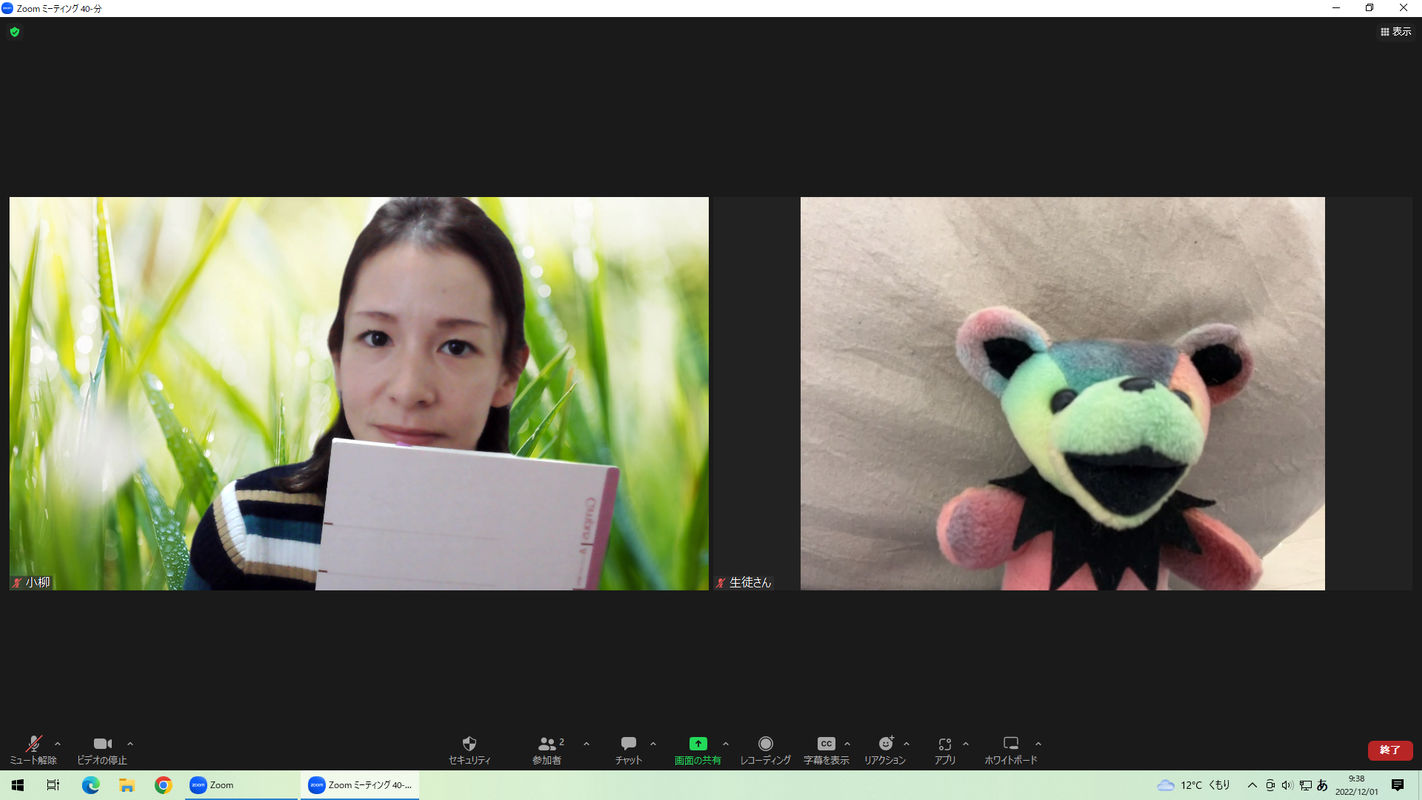Expand arrow next to アプリ
This screenshot has width=1422, height=800.
(965, 744)
